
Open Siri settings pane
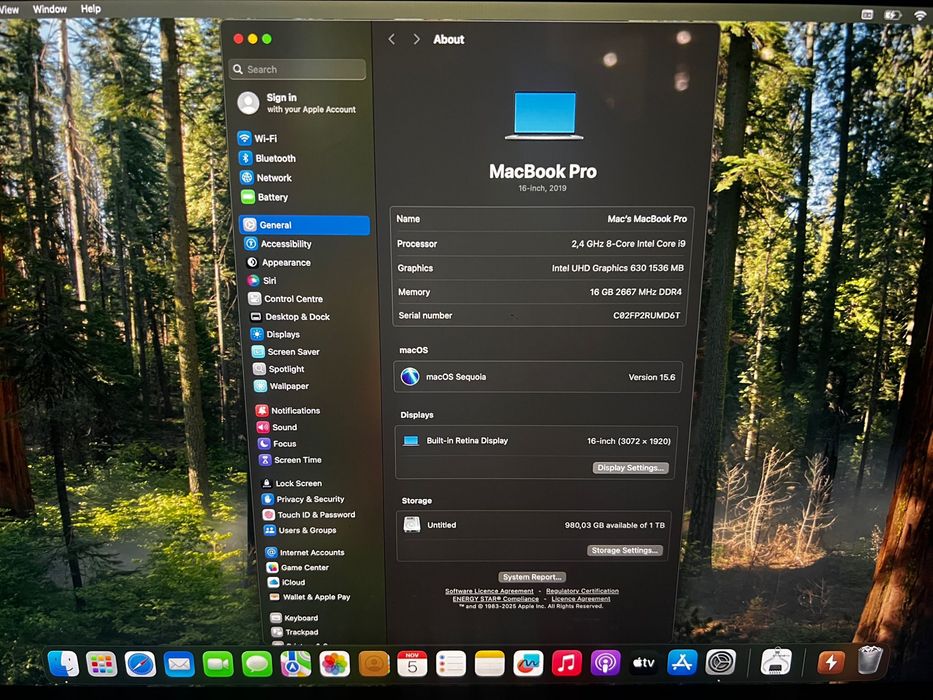[262, 280]
